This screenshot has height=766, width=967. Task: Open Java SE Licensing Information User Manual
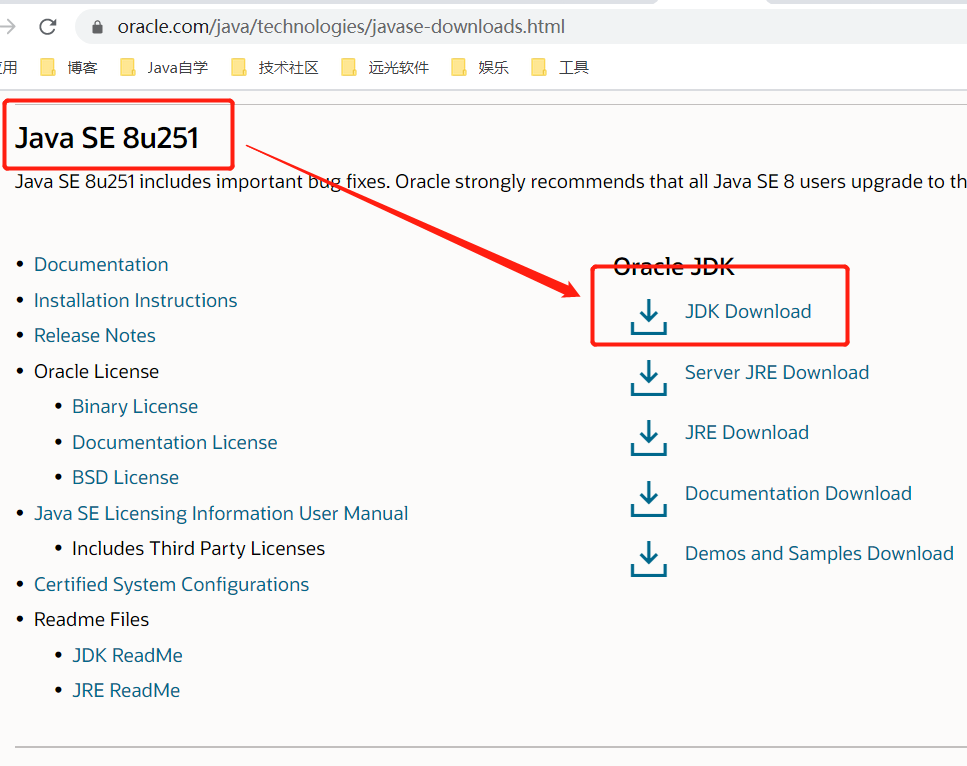click(221, 513)
